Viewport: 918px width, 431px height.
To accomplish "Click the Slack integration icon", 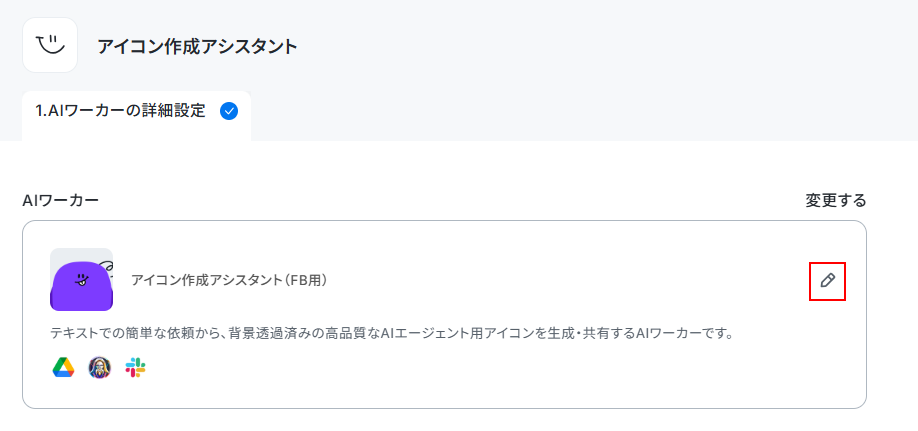I will 135,368.
